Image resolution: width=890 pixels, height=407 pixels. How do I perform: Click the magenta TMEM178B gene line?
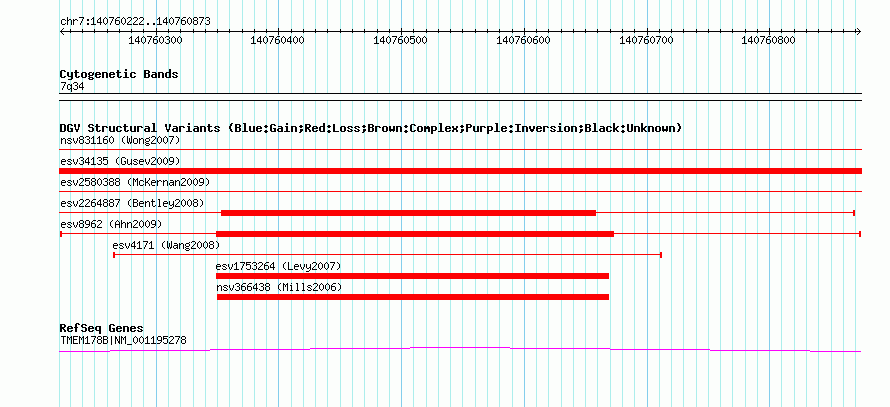(460, 349)
